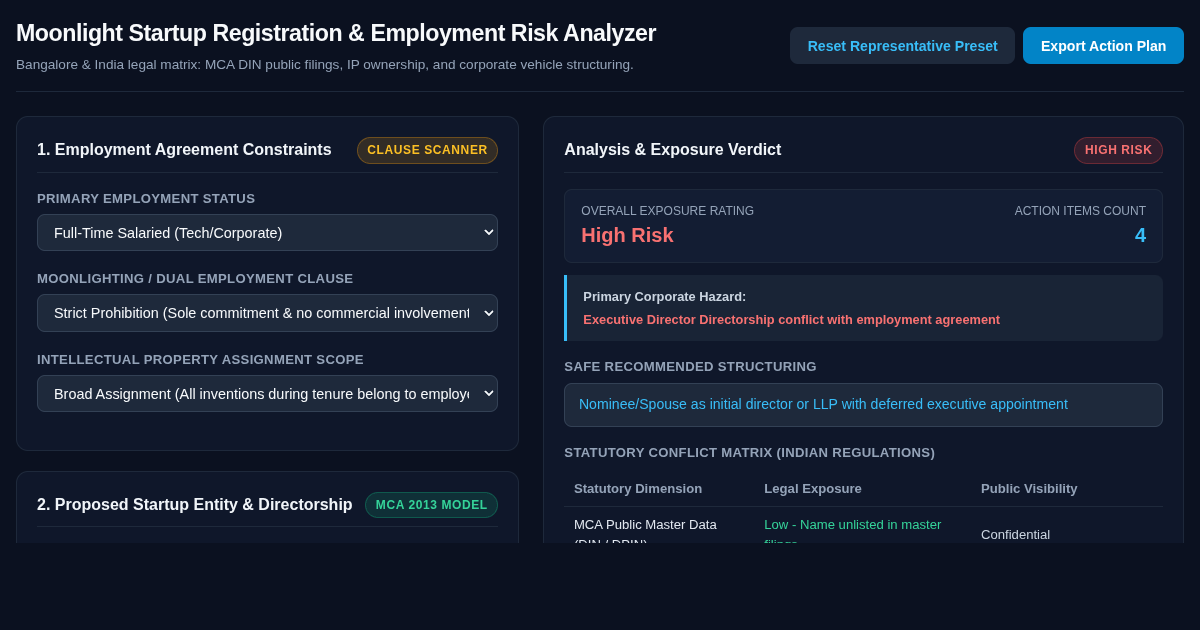Click heading 1. Employment Agreement Constraints

(x=184, y=150)
